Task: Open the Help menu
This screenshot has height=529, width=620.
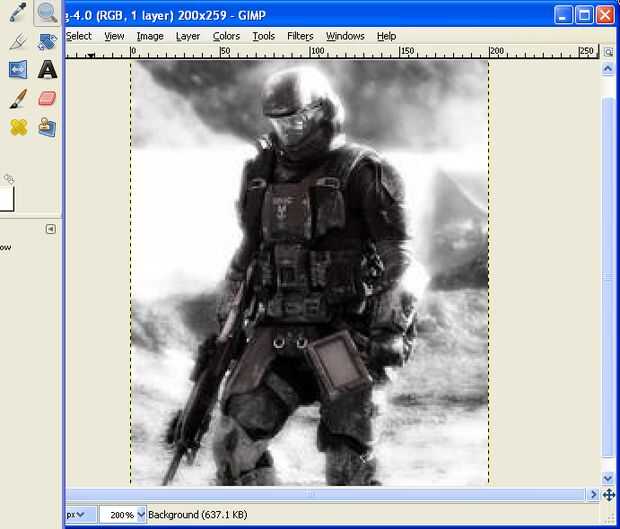Action: point(386,36)
